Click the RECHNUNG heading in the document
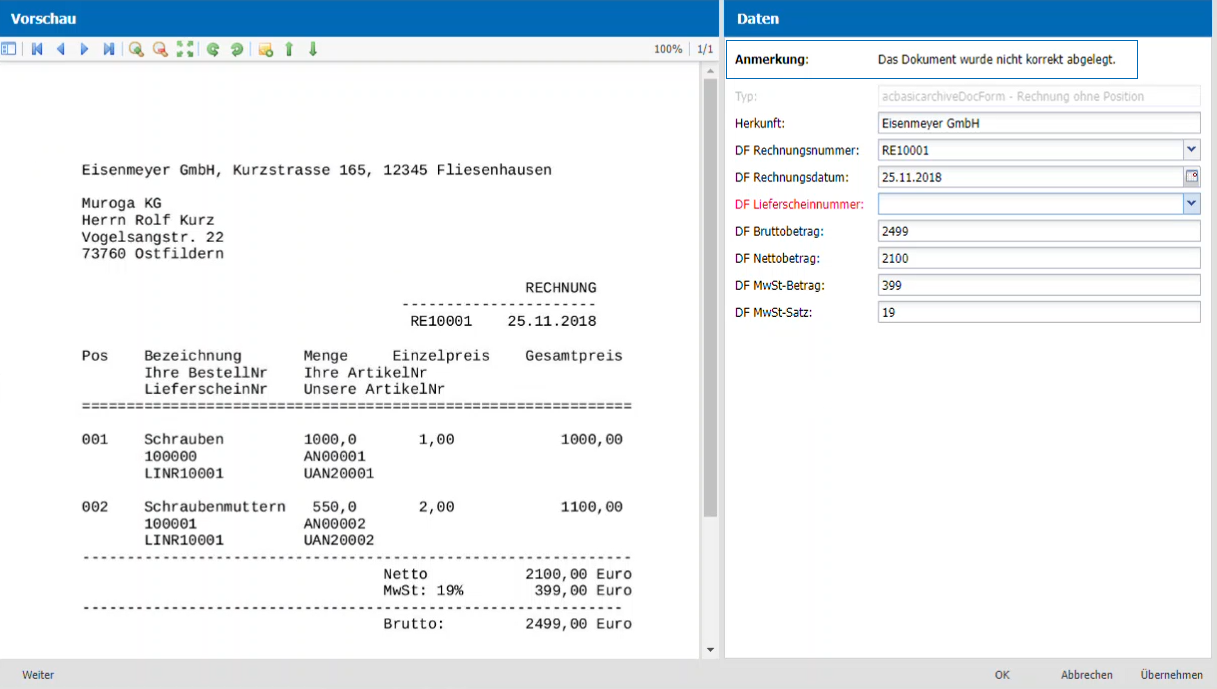 pyautogui.click(x=561, y=288)
